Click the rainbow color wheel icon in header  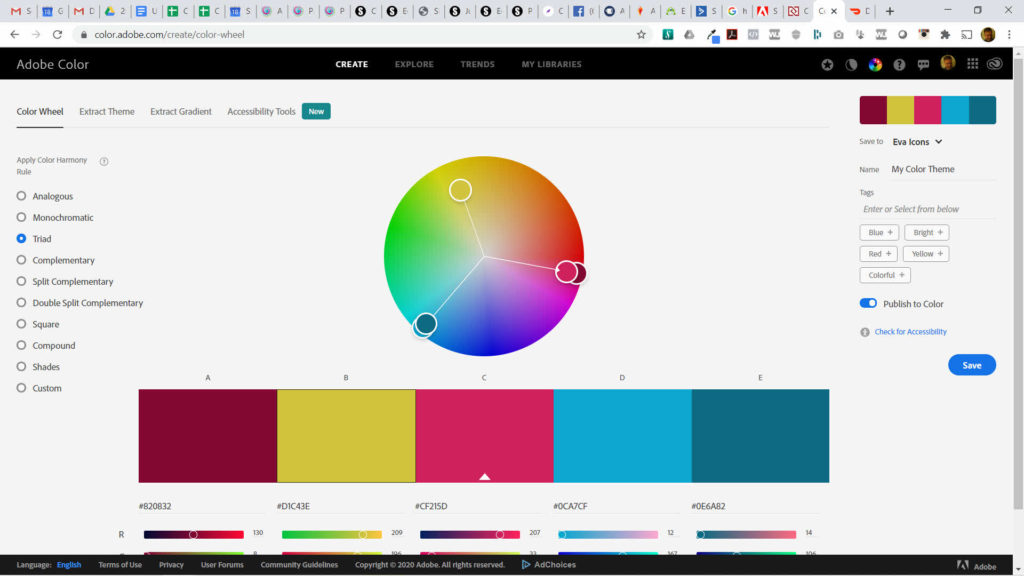[875, 64]
